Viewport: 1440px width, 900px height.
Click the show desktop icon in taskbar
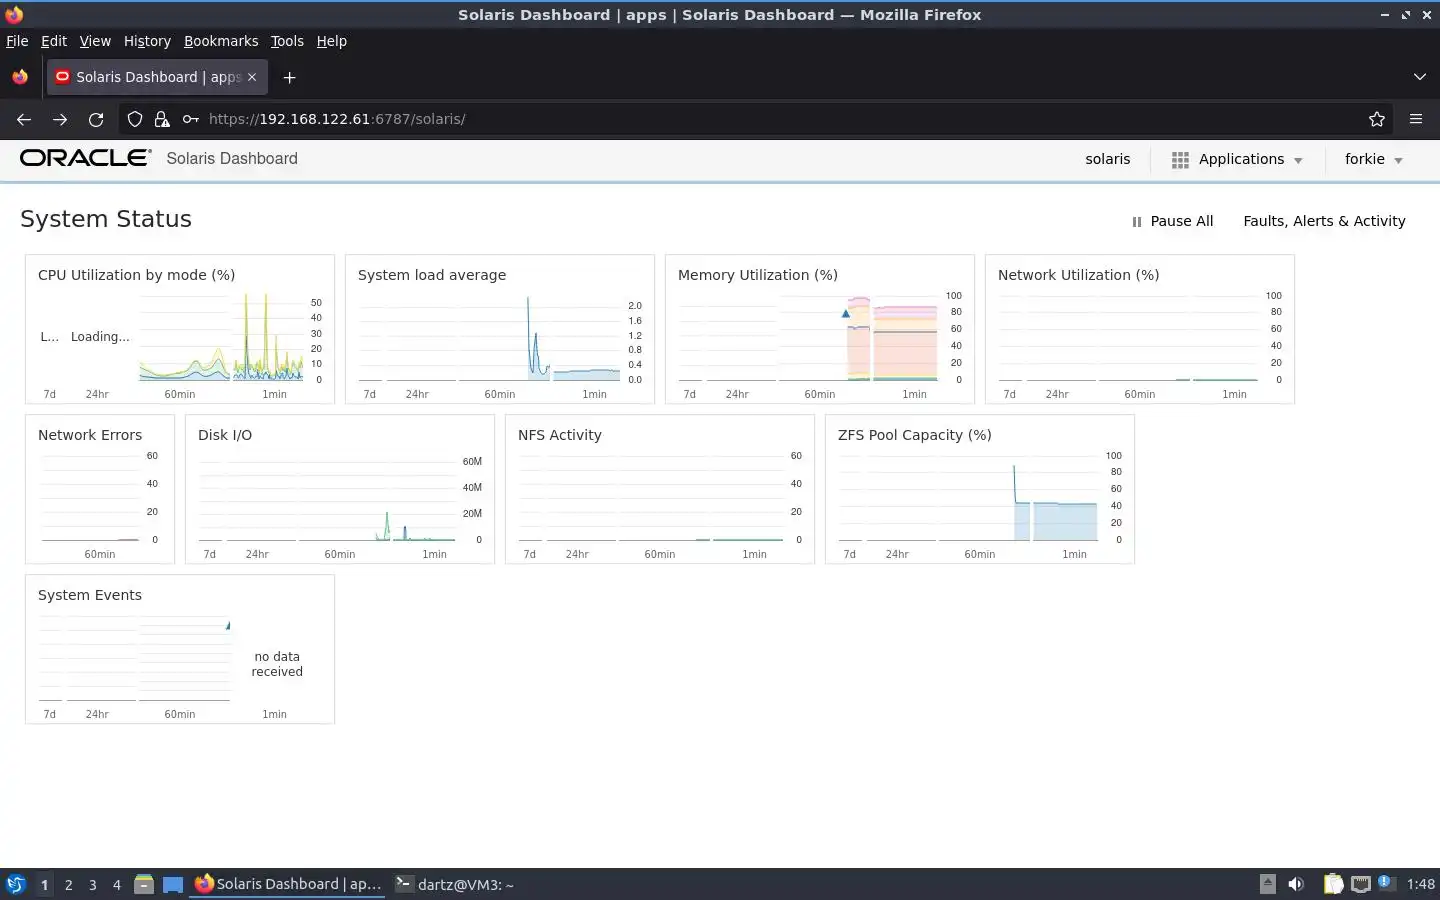click(173, 884)
